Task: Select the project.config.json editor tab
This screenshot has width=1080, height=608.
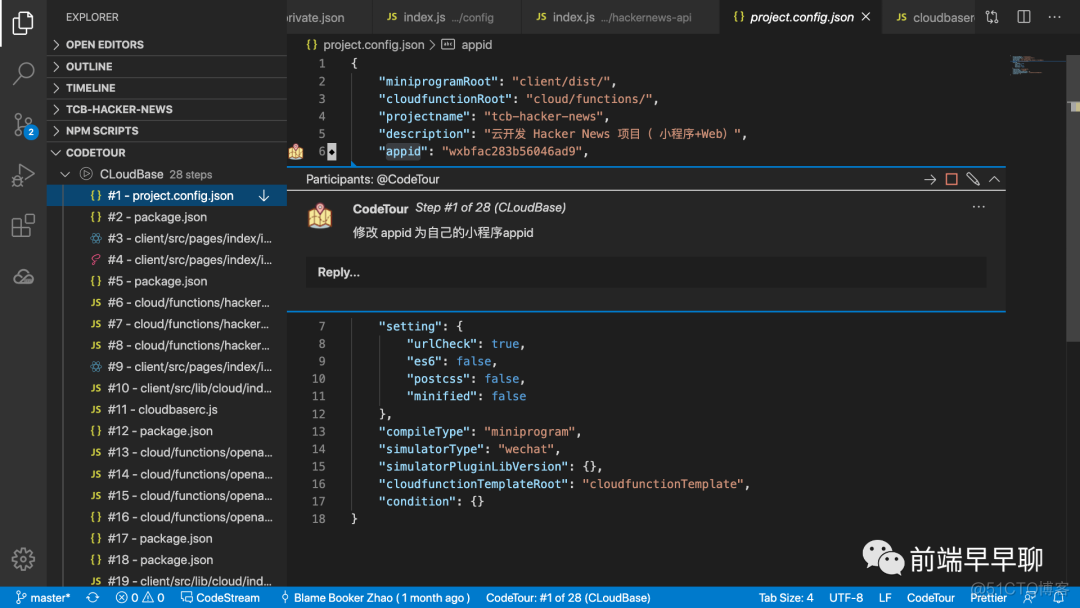Action: [801, 17]
